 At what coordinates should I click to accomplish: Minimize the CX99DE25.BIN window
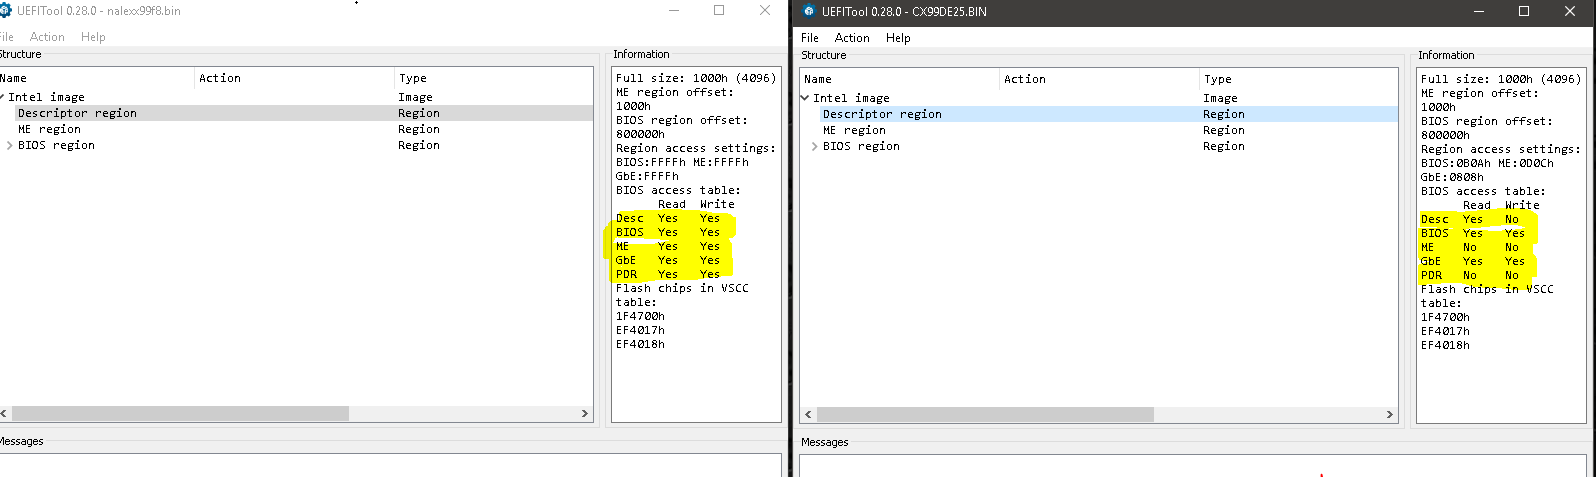(1478, 12)
